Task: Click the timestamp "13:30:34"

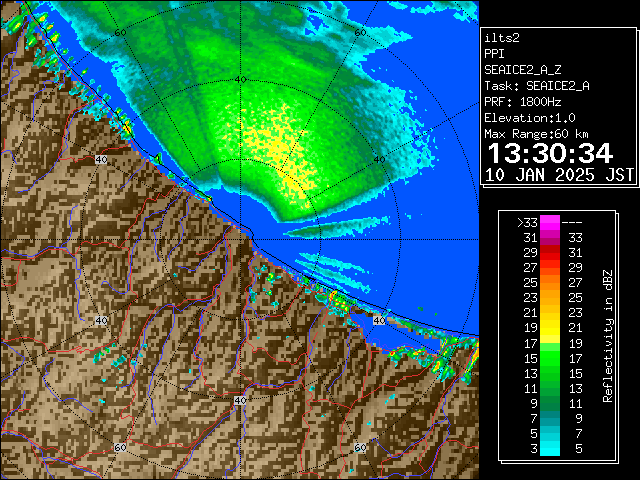Action: click(550, 154)
